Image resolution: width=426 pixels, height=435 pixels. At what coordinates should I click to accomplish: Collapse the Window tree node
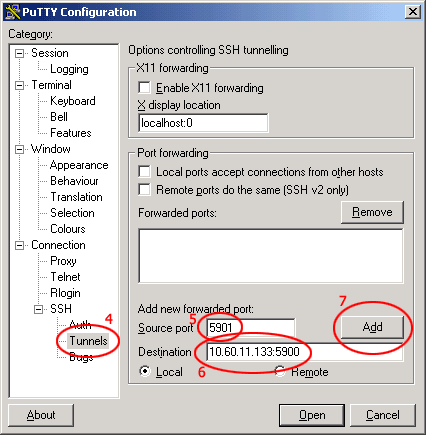(x=20, y=149)
